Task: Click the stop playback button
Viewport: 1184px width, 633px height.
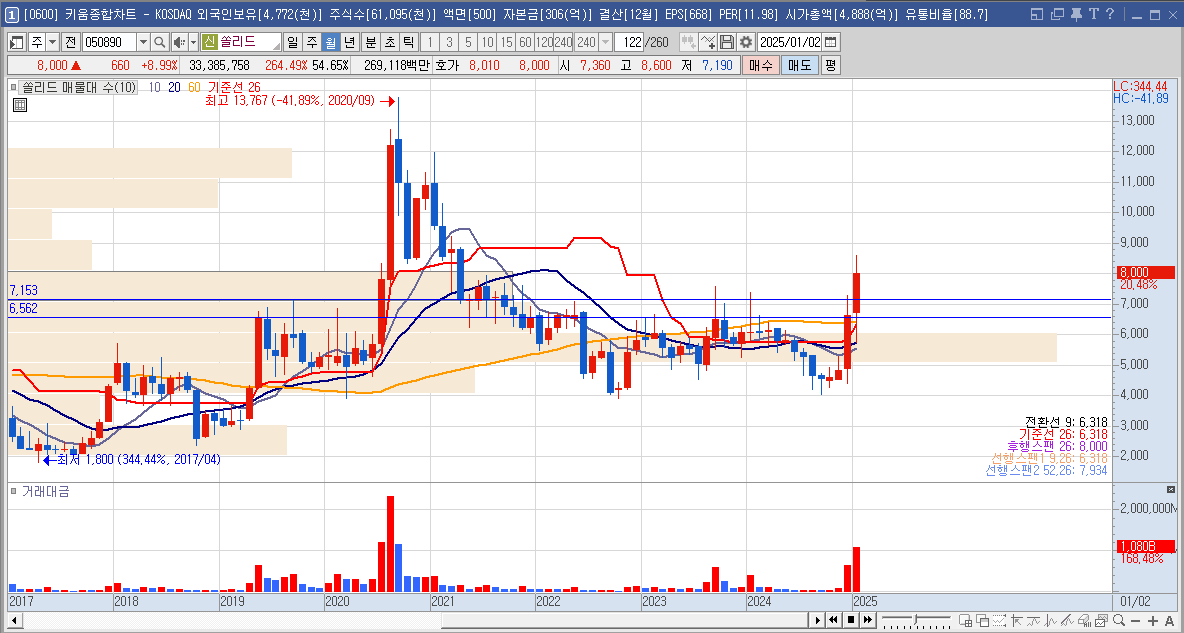Action: pos(851,620)
